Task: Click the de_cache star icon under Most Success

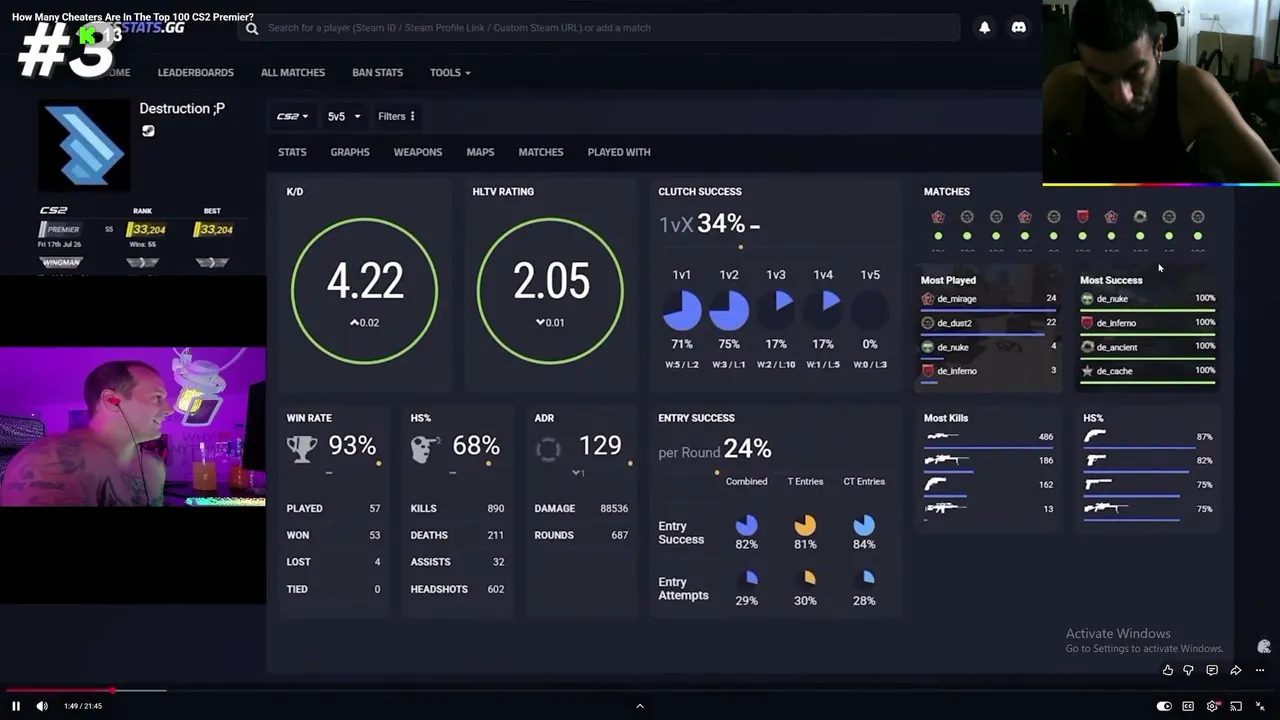Action: coord(1087,371)
